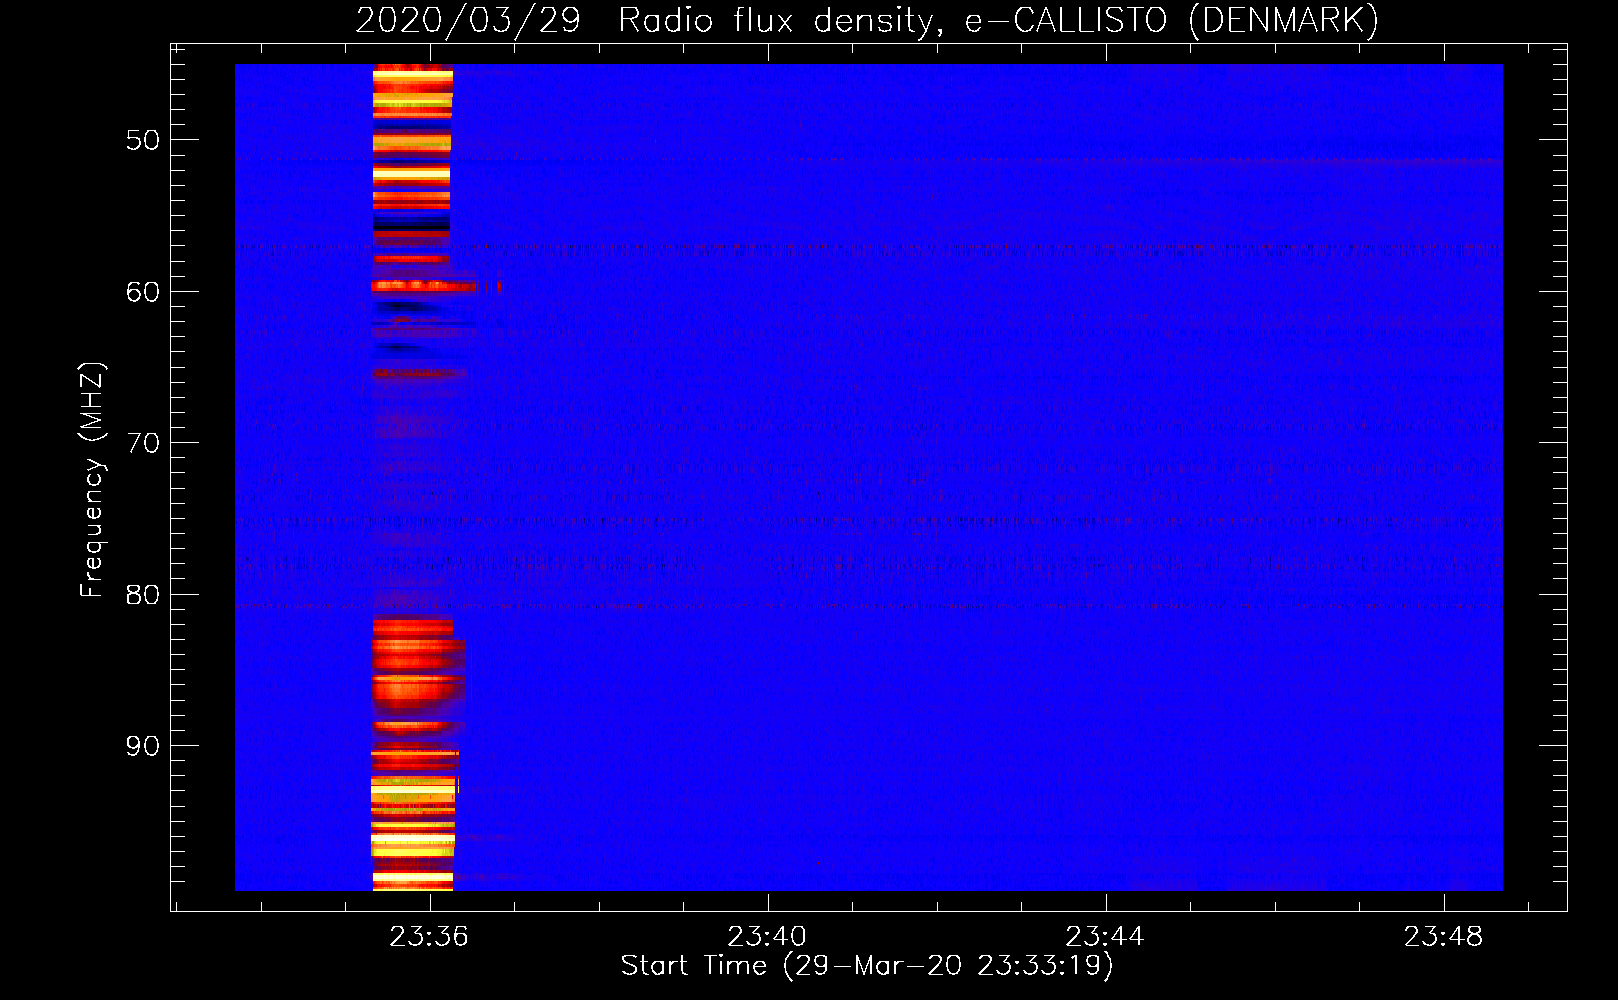Click the 70 MHz frequency tick label
This screenshot has width=1618, height=1000.
pos(143,443)
